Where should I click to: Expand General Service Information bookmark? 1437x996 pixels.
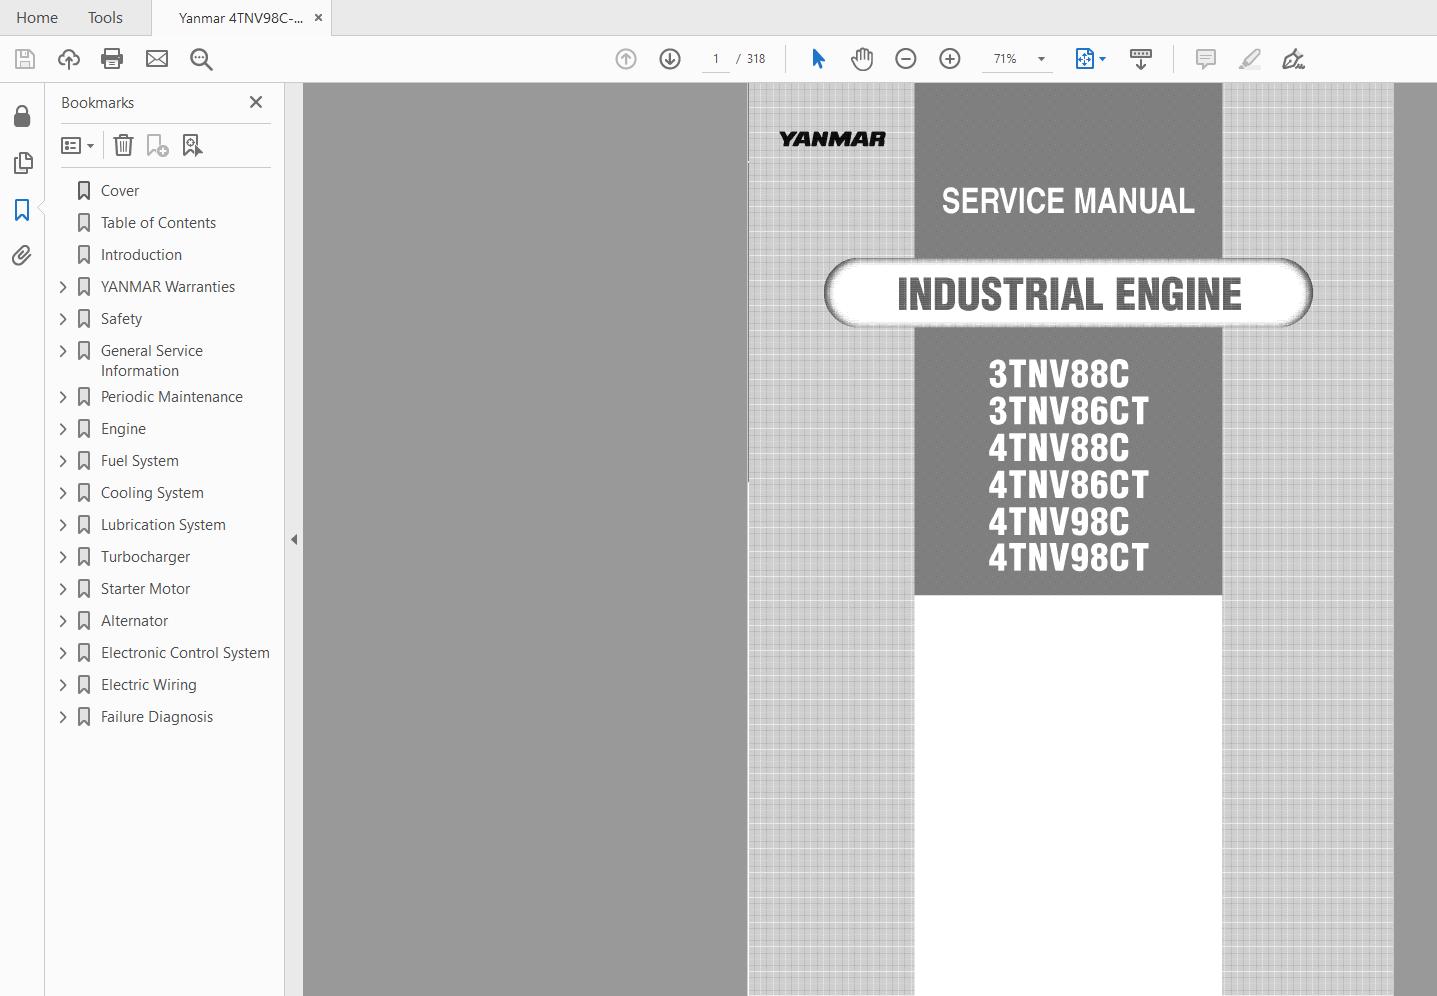click(63, 351)
